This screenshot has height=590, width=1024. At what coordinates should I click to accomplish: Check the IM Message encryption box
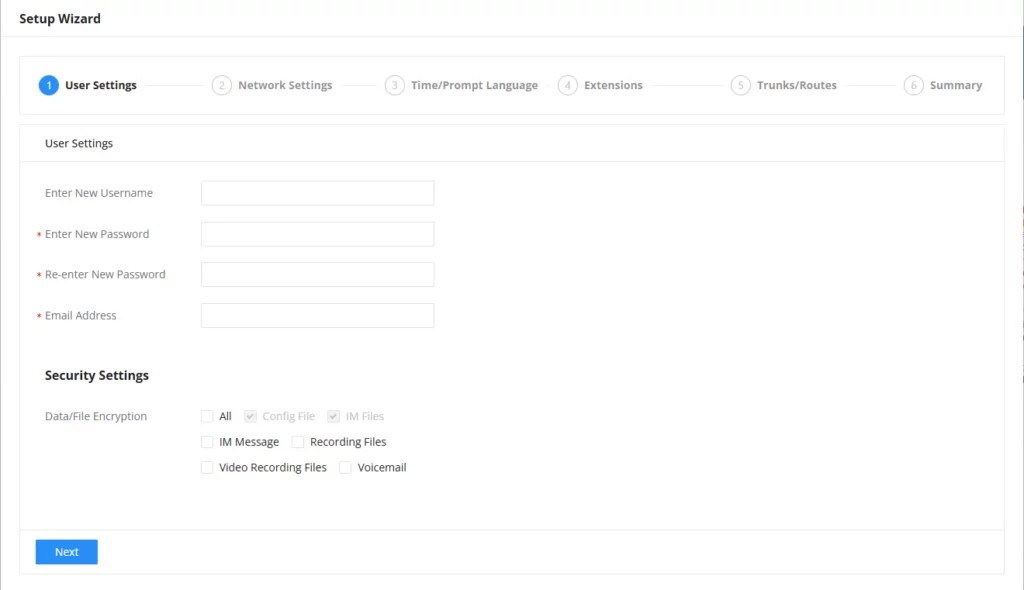click(207, 442)
